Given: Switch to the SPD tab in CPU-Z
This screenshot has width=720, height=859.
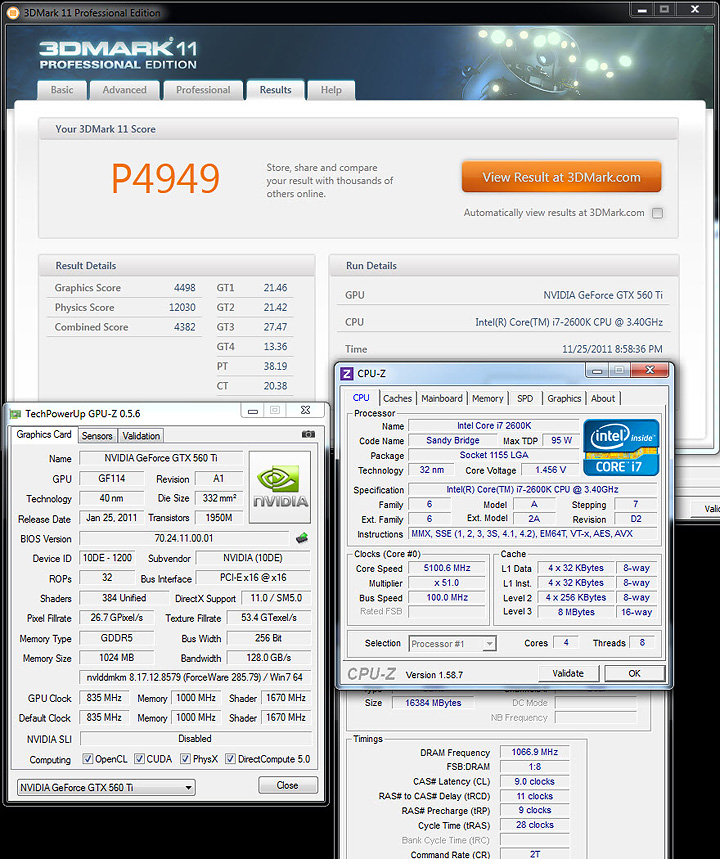Looking at the screenshot, I should pos(525,398).
